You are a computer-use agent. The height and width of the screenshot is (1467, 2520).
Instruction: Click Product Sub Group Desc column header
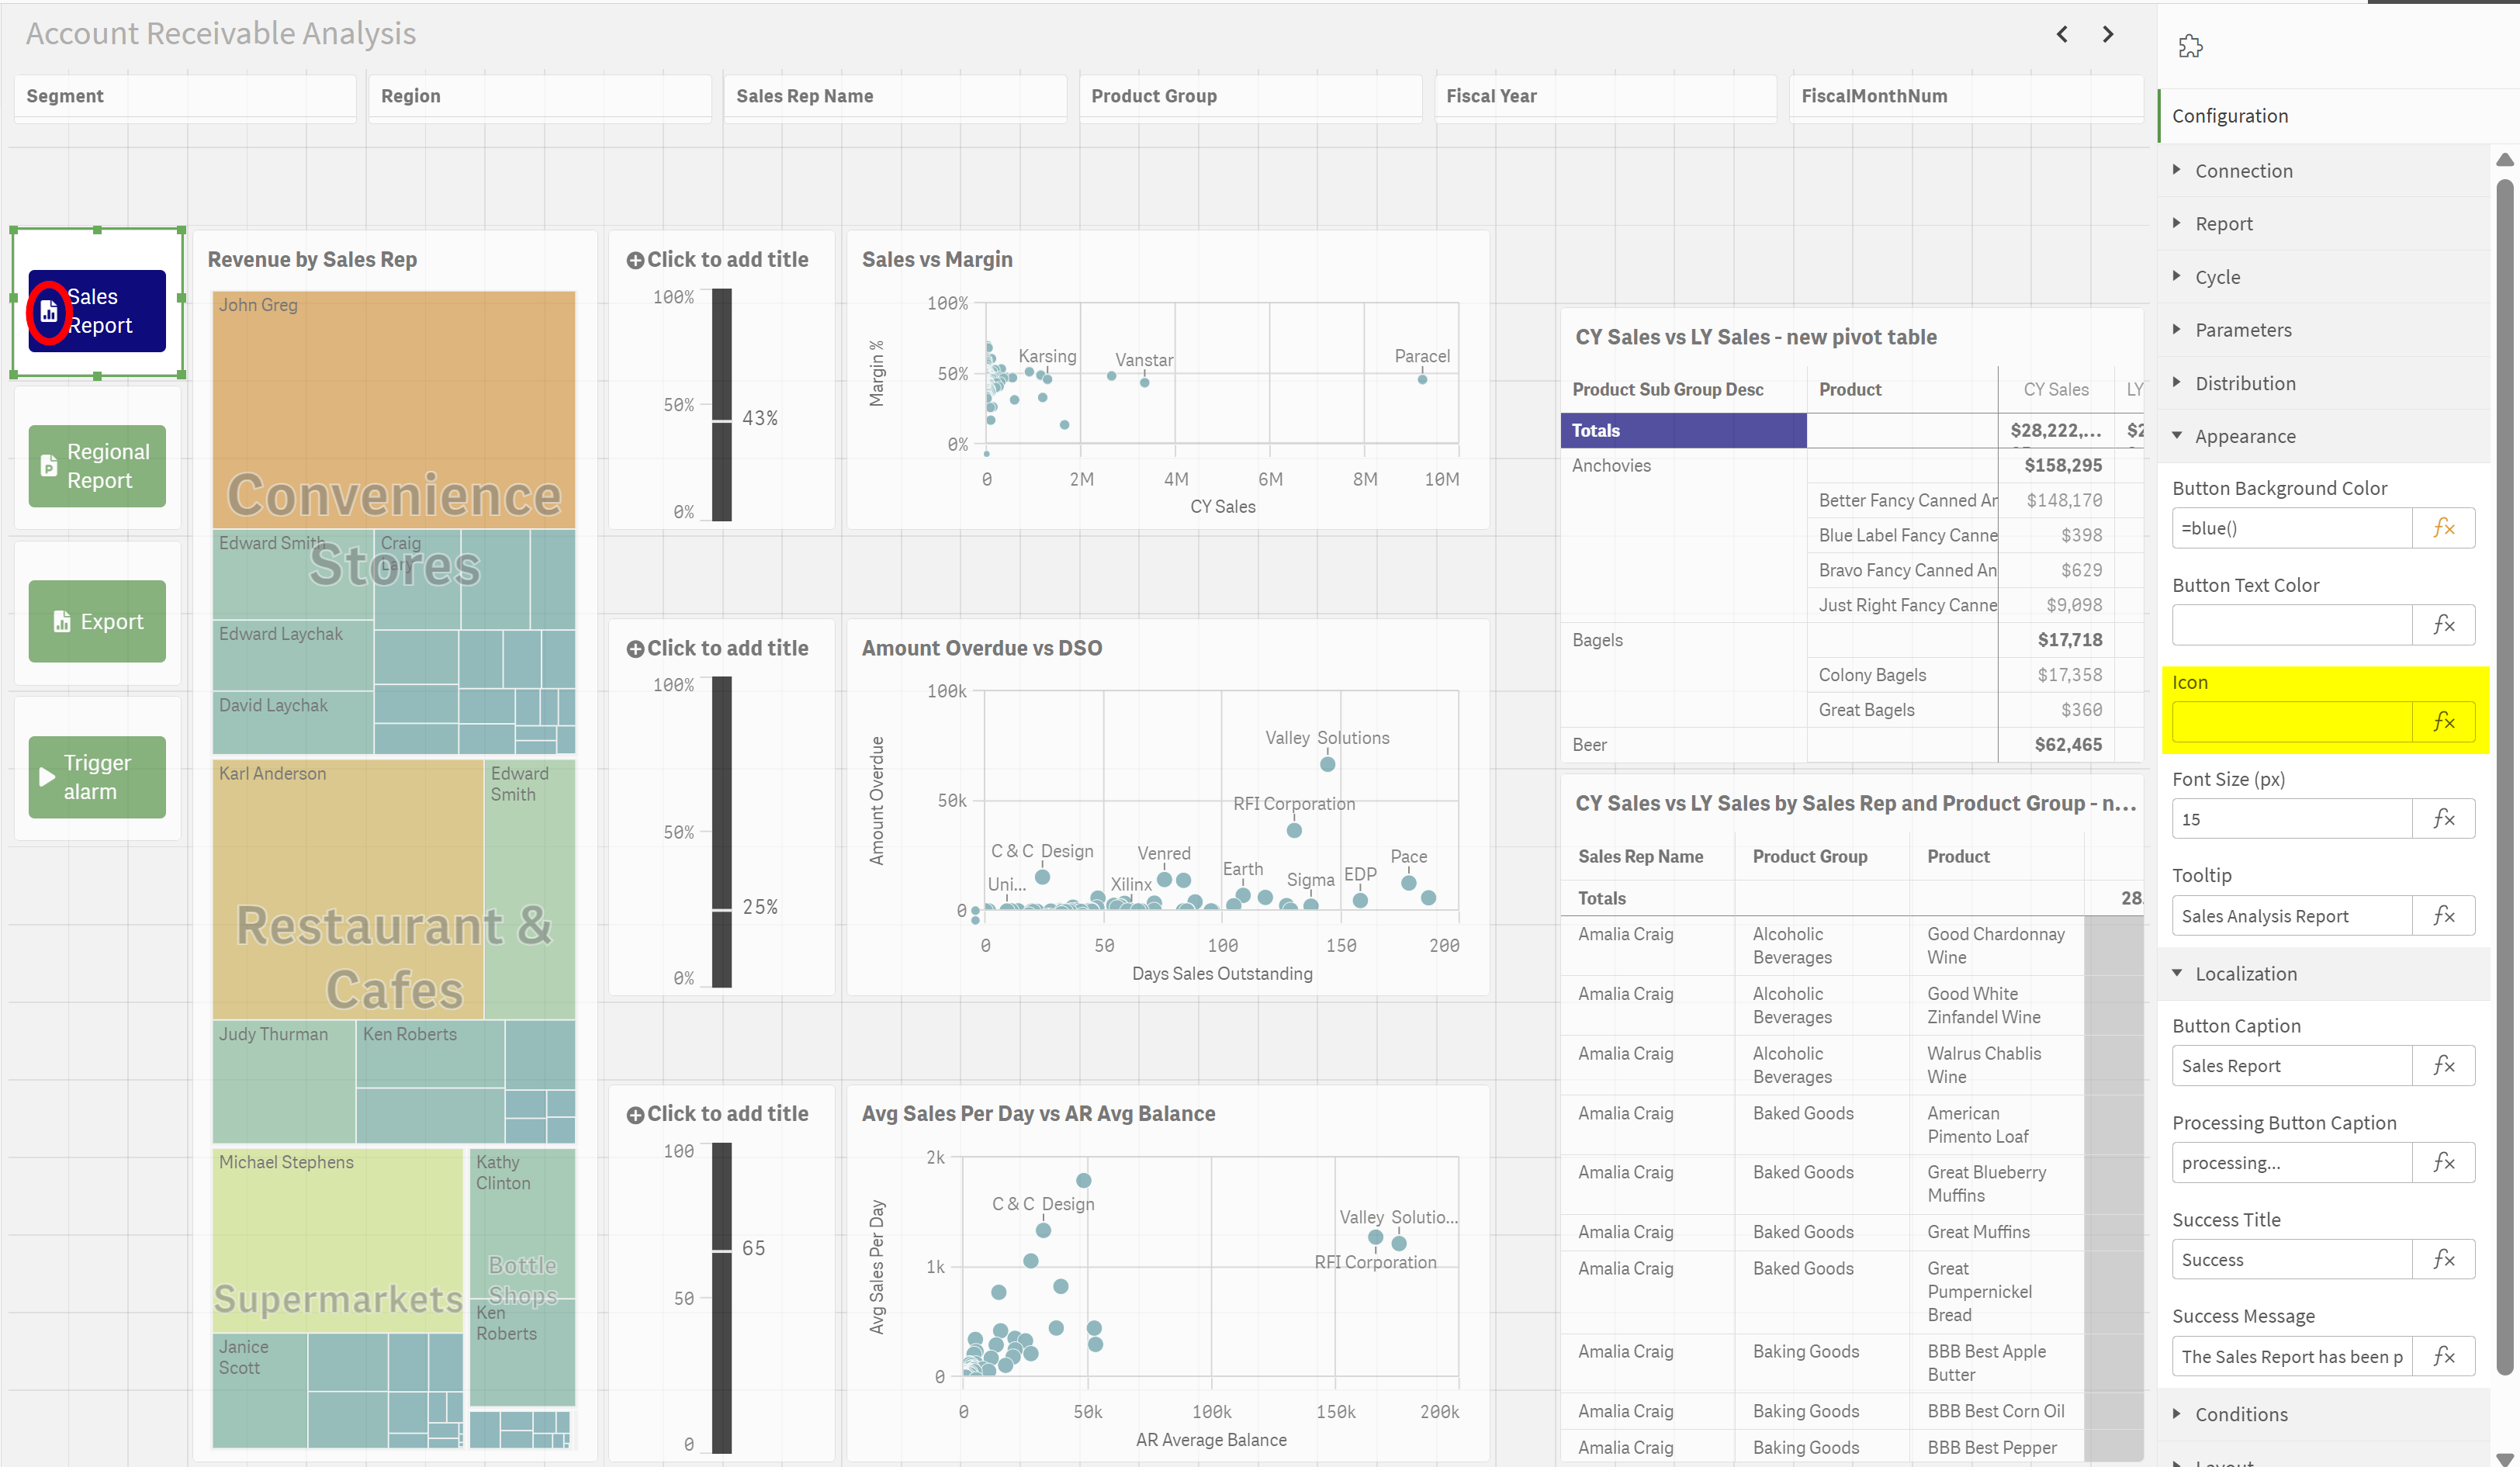point(1667,390)
